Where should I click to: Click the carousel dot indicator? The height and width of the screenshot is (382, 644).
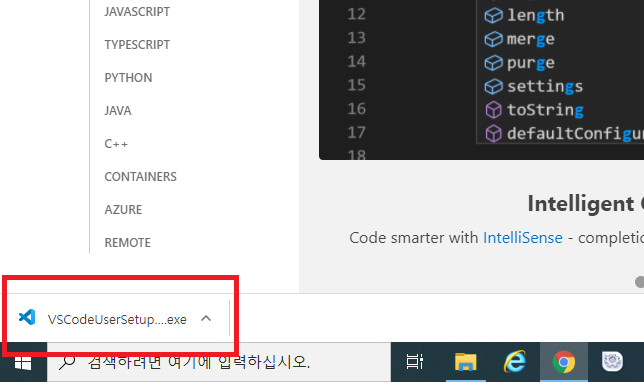point(639,282)
